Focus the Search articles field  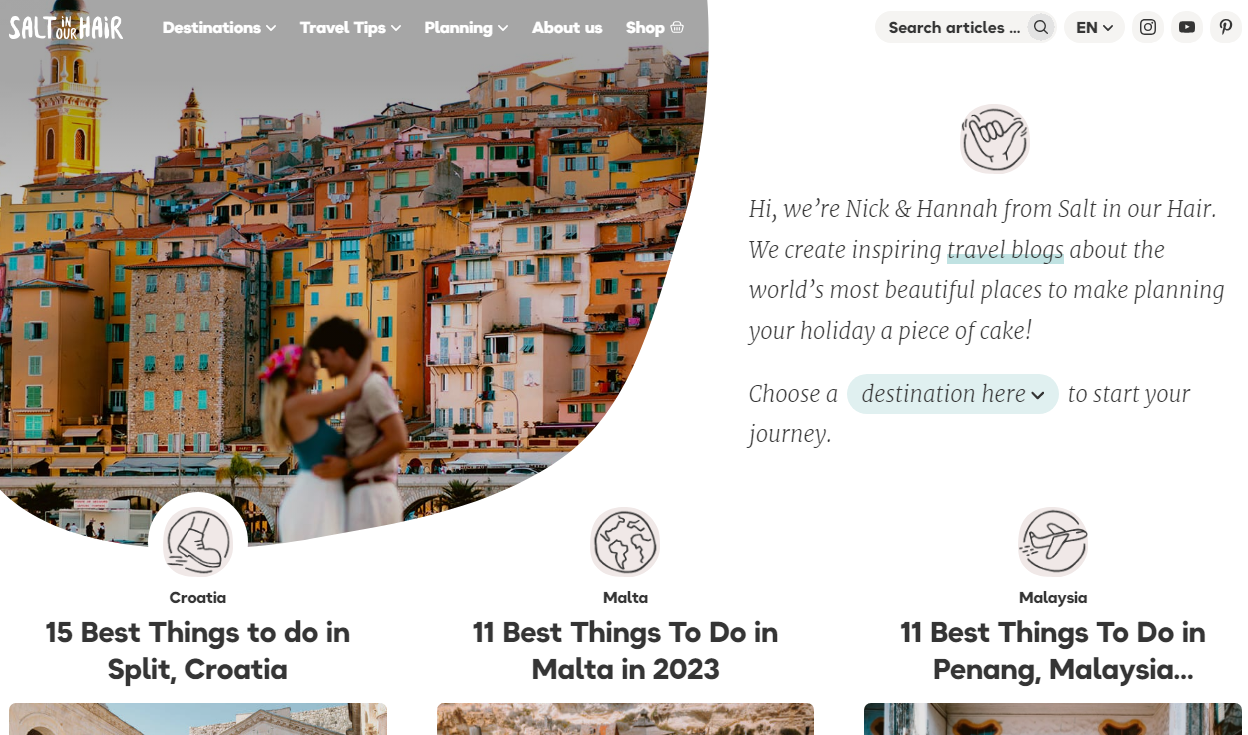tap(954, 27)
